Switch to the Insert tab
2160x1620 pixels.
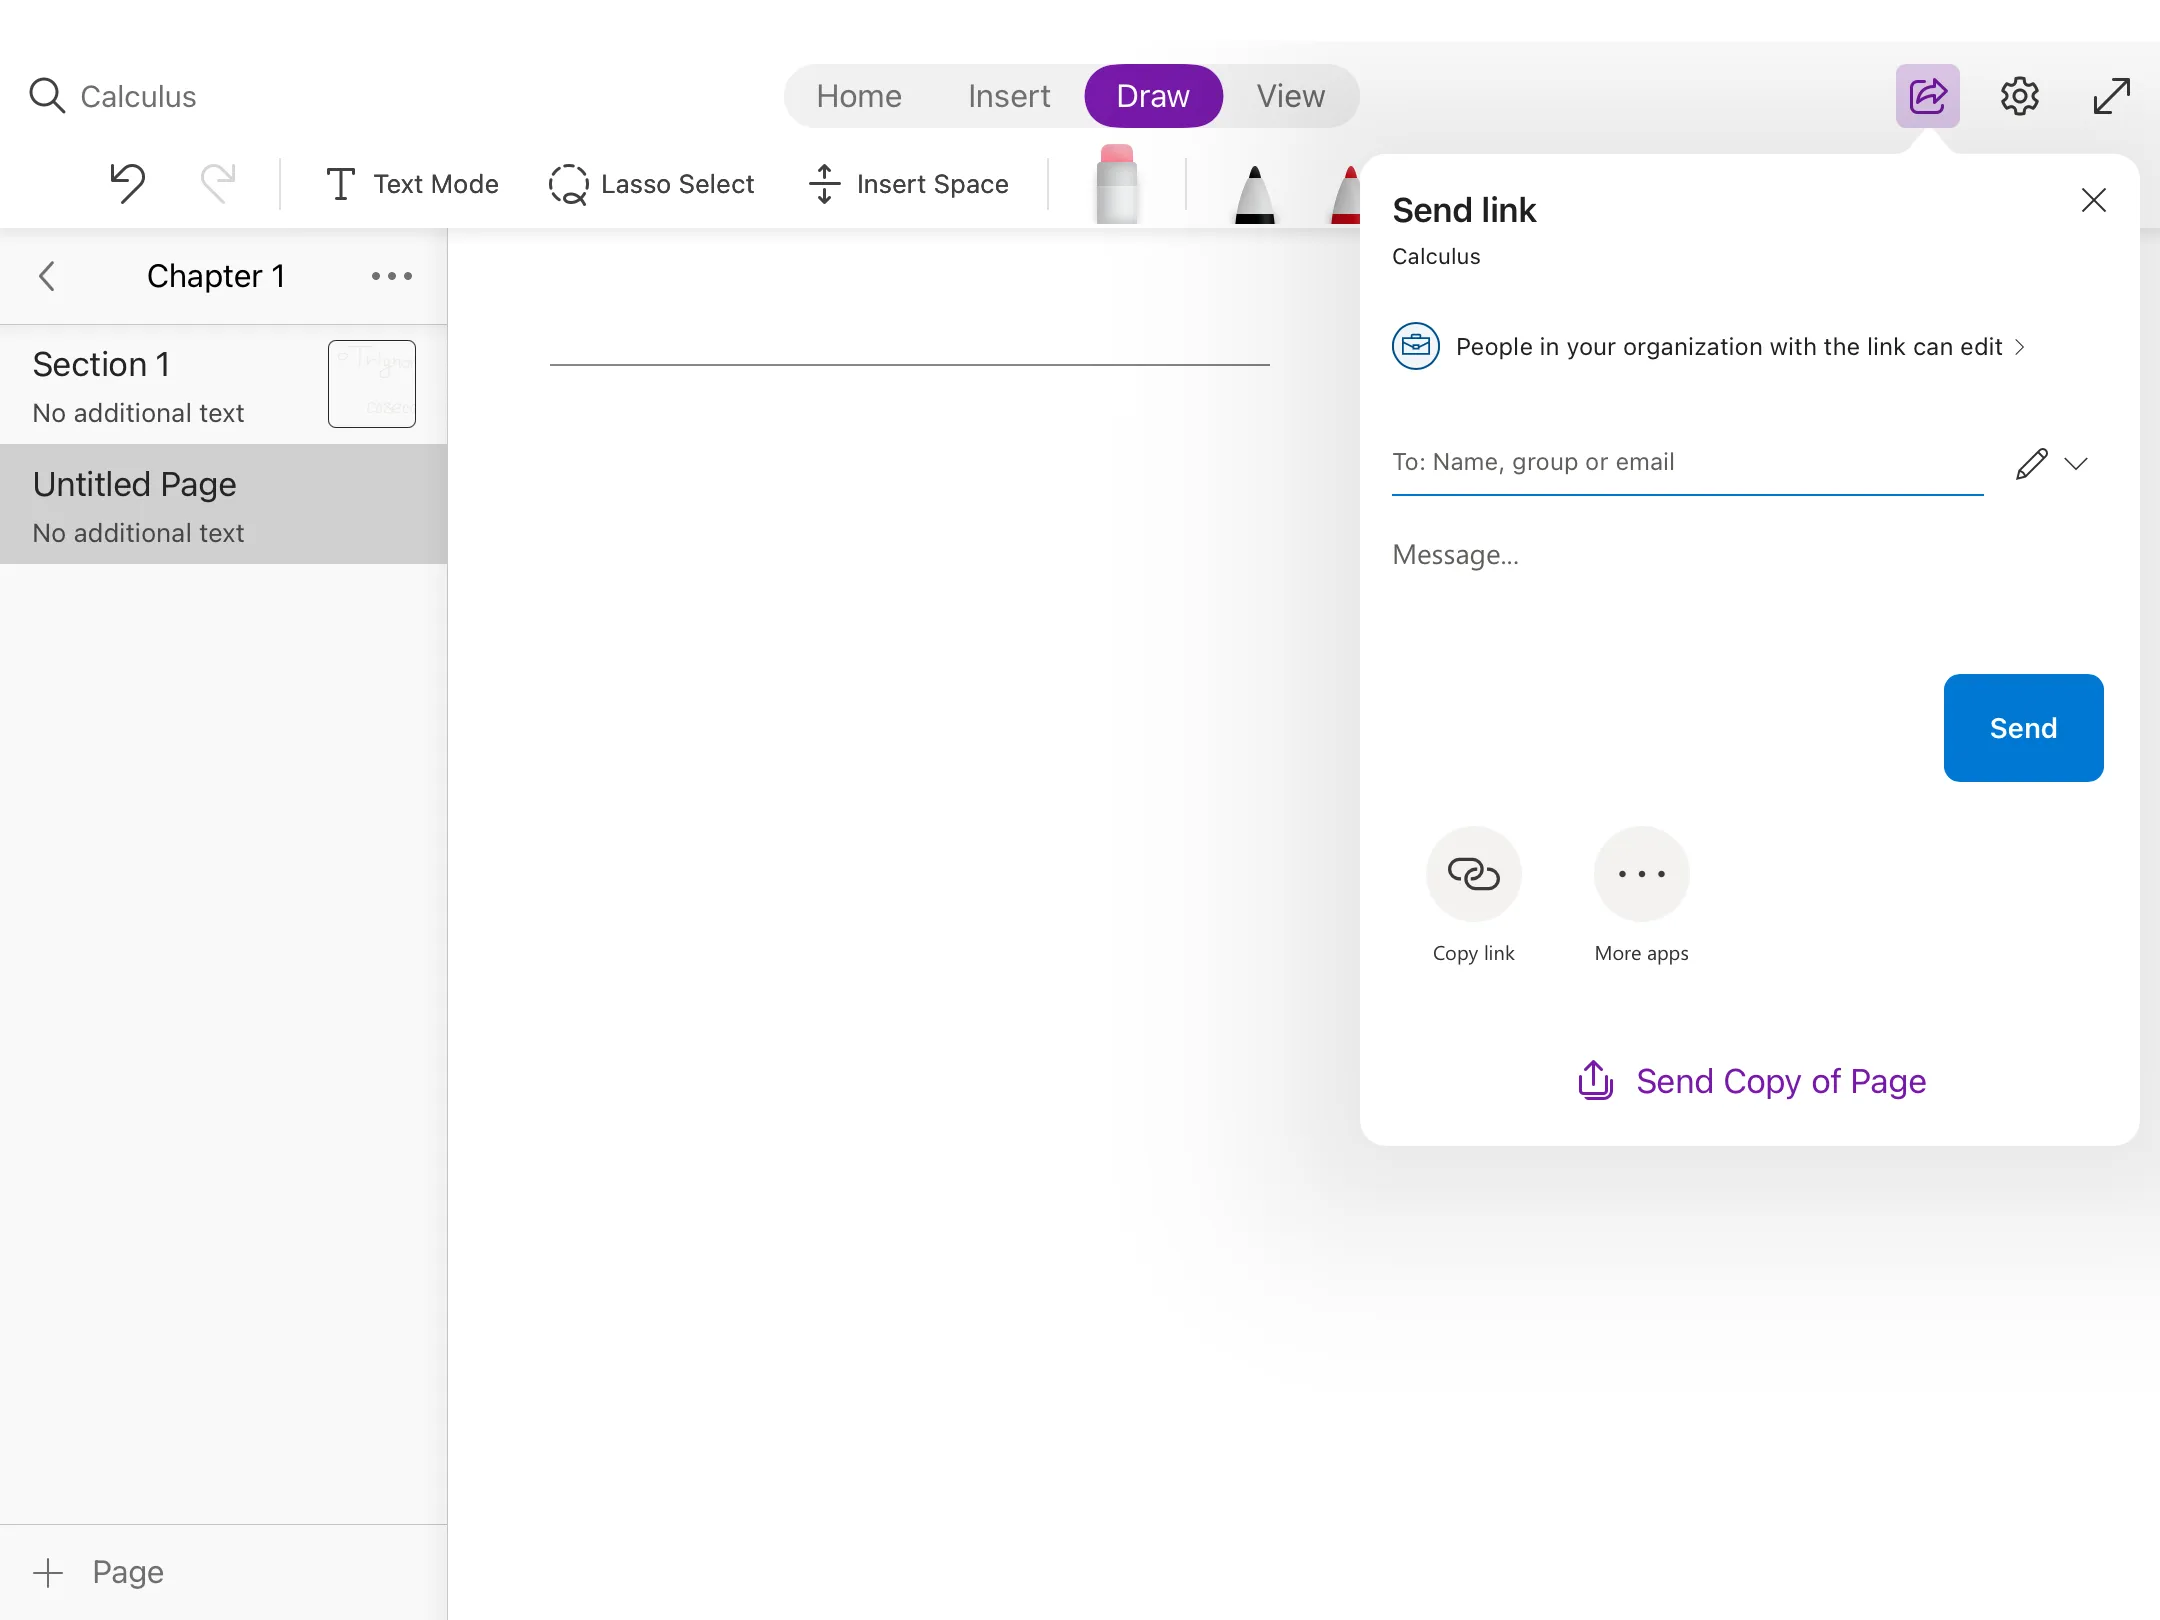coord(1008,96)
